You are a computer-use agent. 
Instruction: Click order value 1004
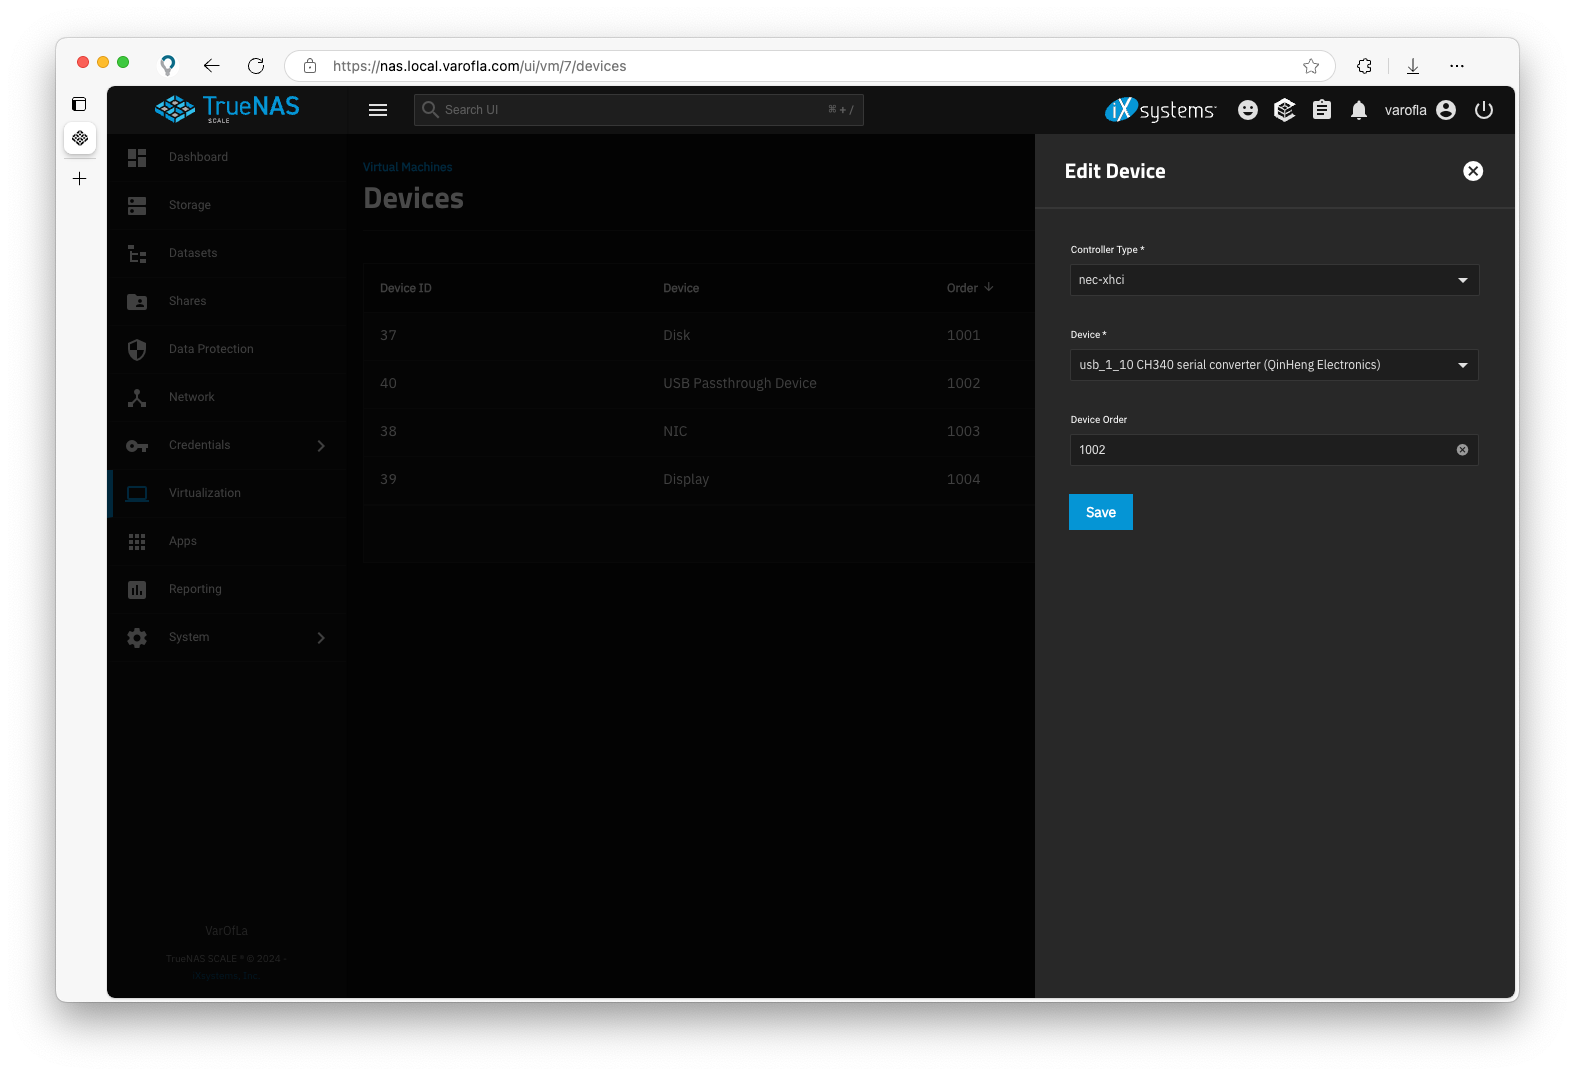963,479
